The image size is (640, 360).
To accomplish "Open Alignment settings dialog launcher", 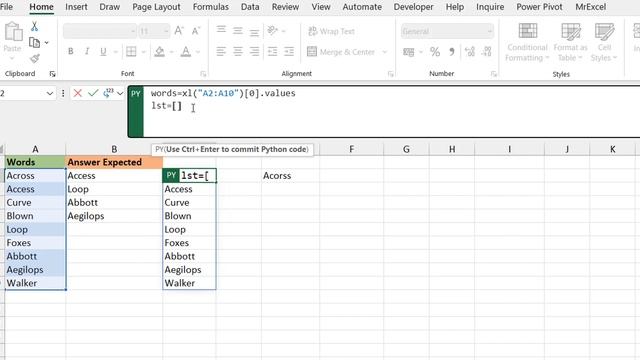I will point(391,74).
